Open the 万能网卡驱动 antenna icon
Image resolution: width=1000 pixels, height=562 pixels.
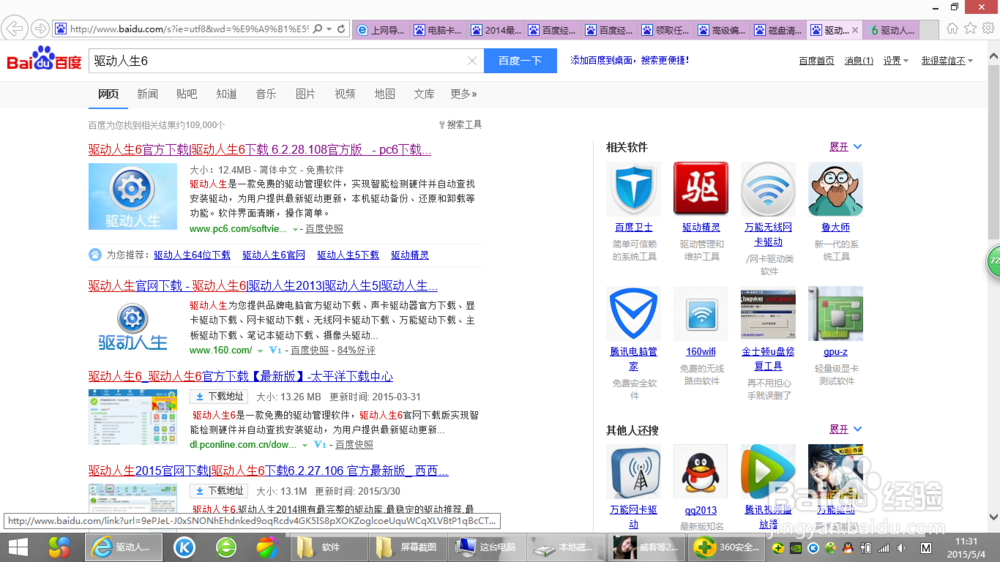[633, 471]
